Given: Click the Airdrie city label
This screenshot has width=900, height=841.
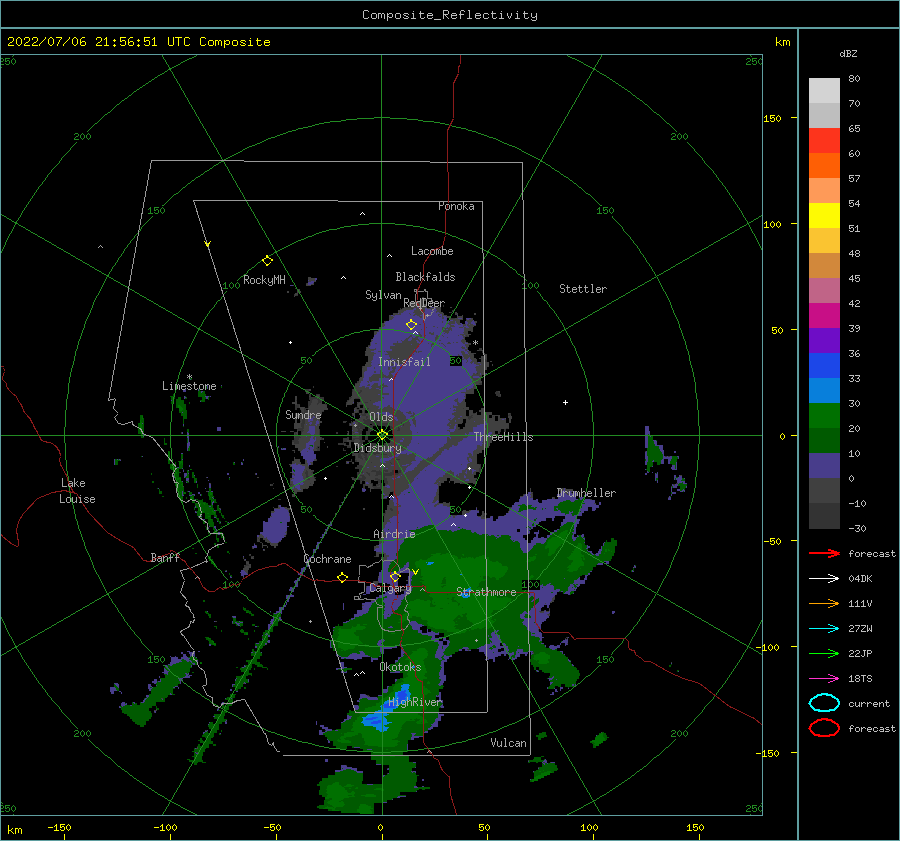Looking at the screenshot, I should (x=394, y=534).
